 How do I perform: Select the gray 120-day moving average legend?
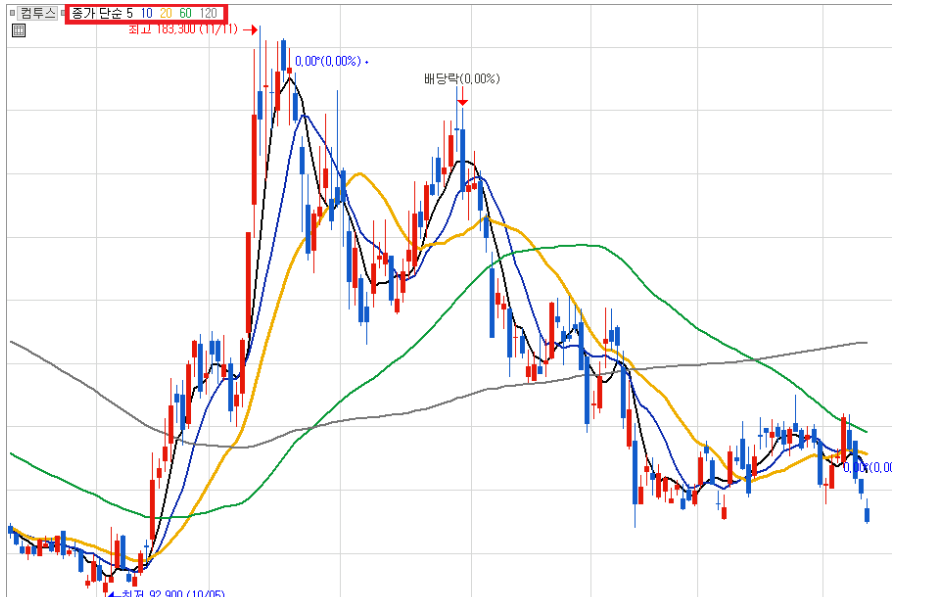tap(208, 13)
